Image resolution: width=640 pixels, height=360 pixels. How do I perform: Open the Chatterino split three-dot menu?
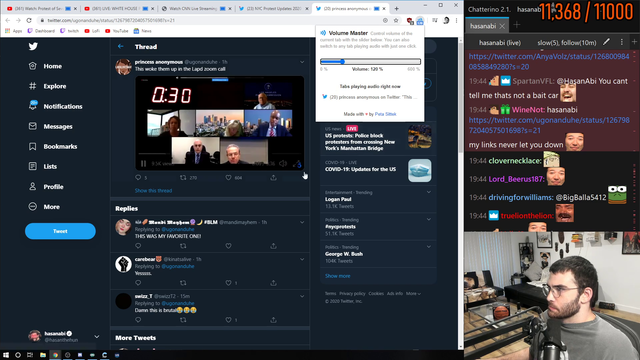622,42
